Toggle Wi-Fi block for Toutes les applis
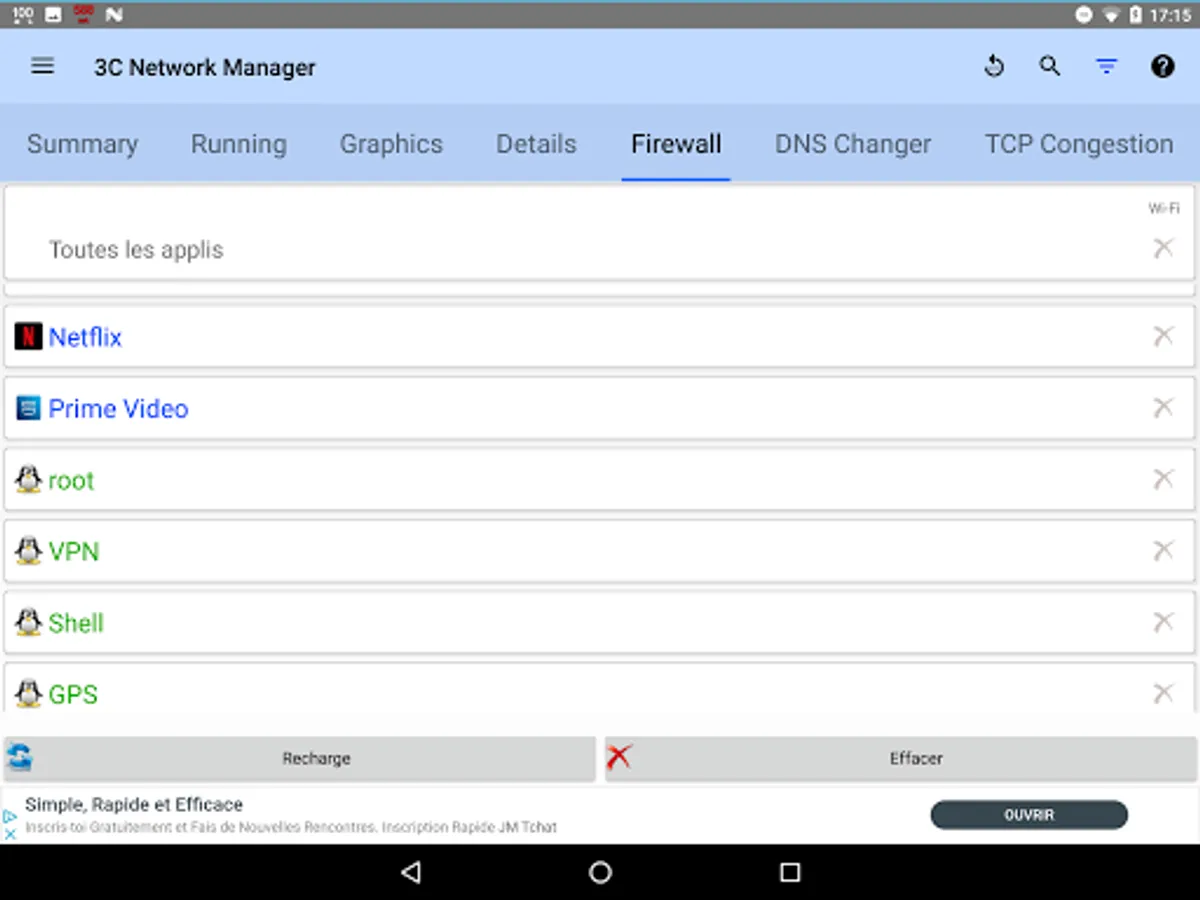1200x900 pixels. [1163, 248]
